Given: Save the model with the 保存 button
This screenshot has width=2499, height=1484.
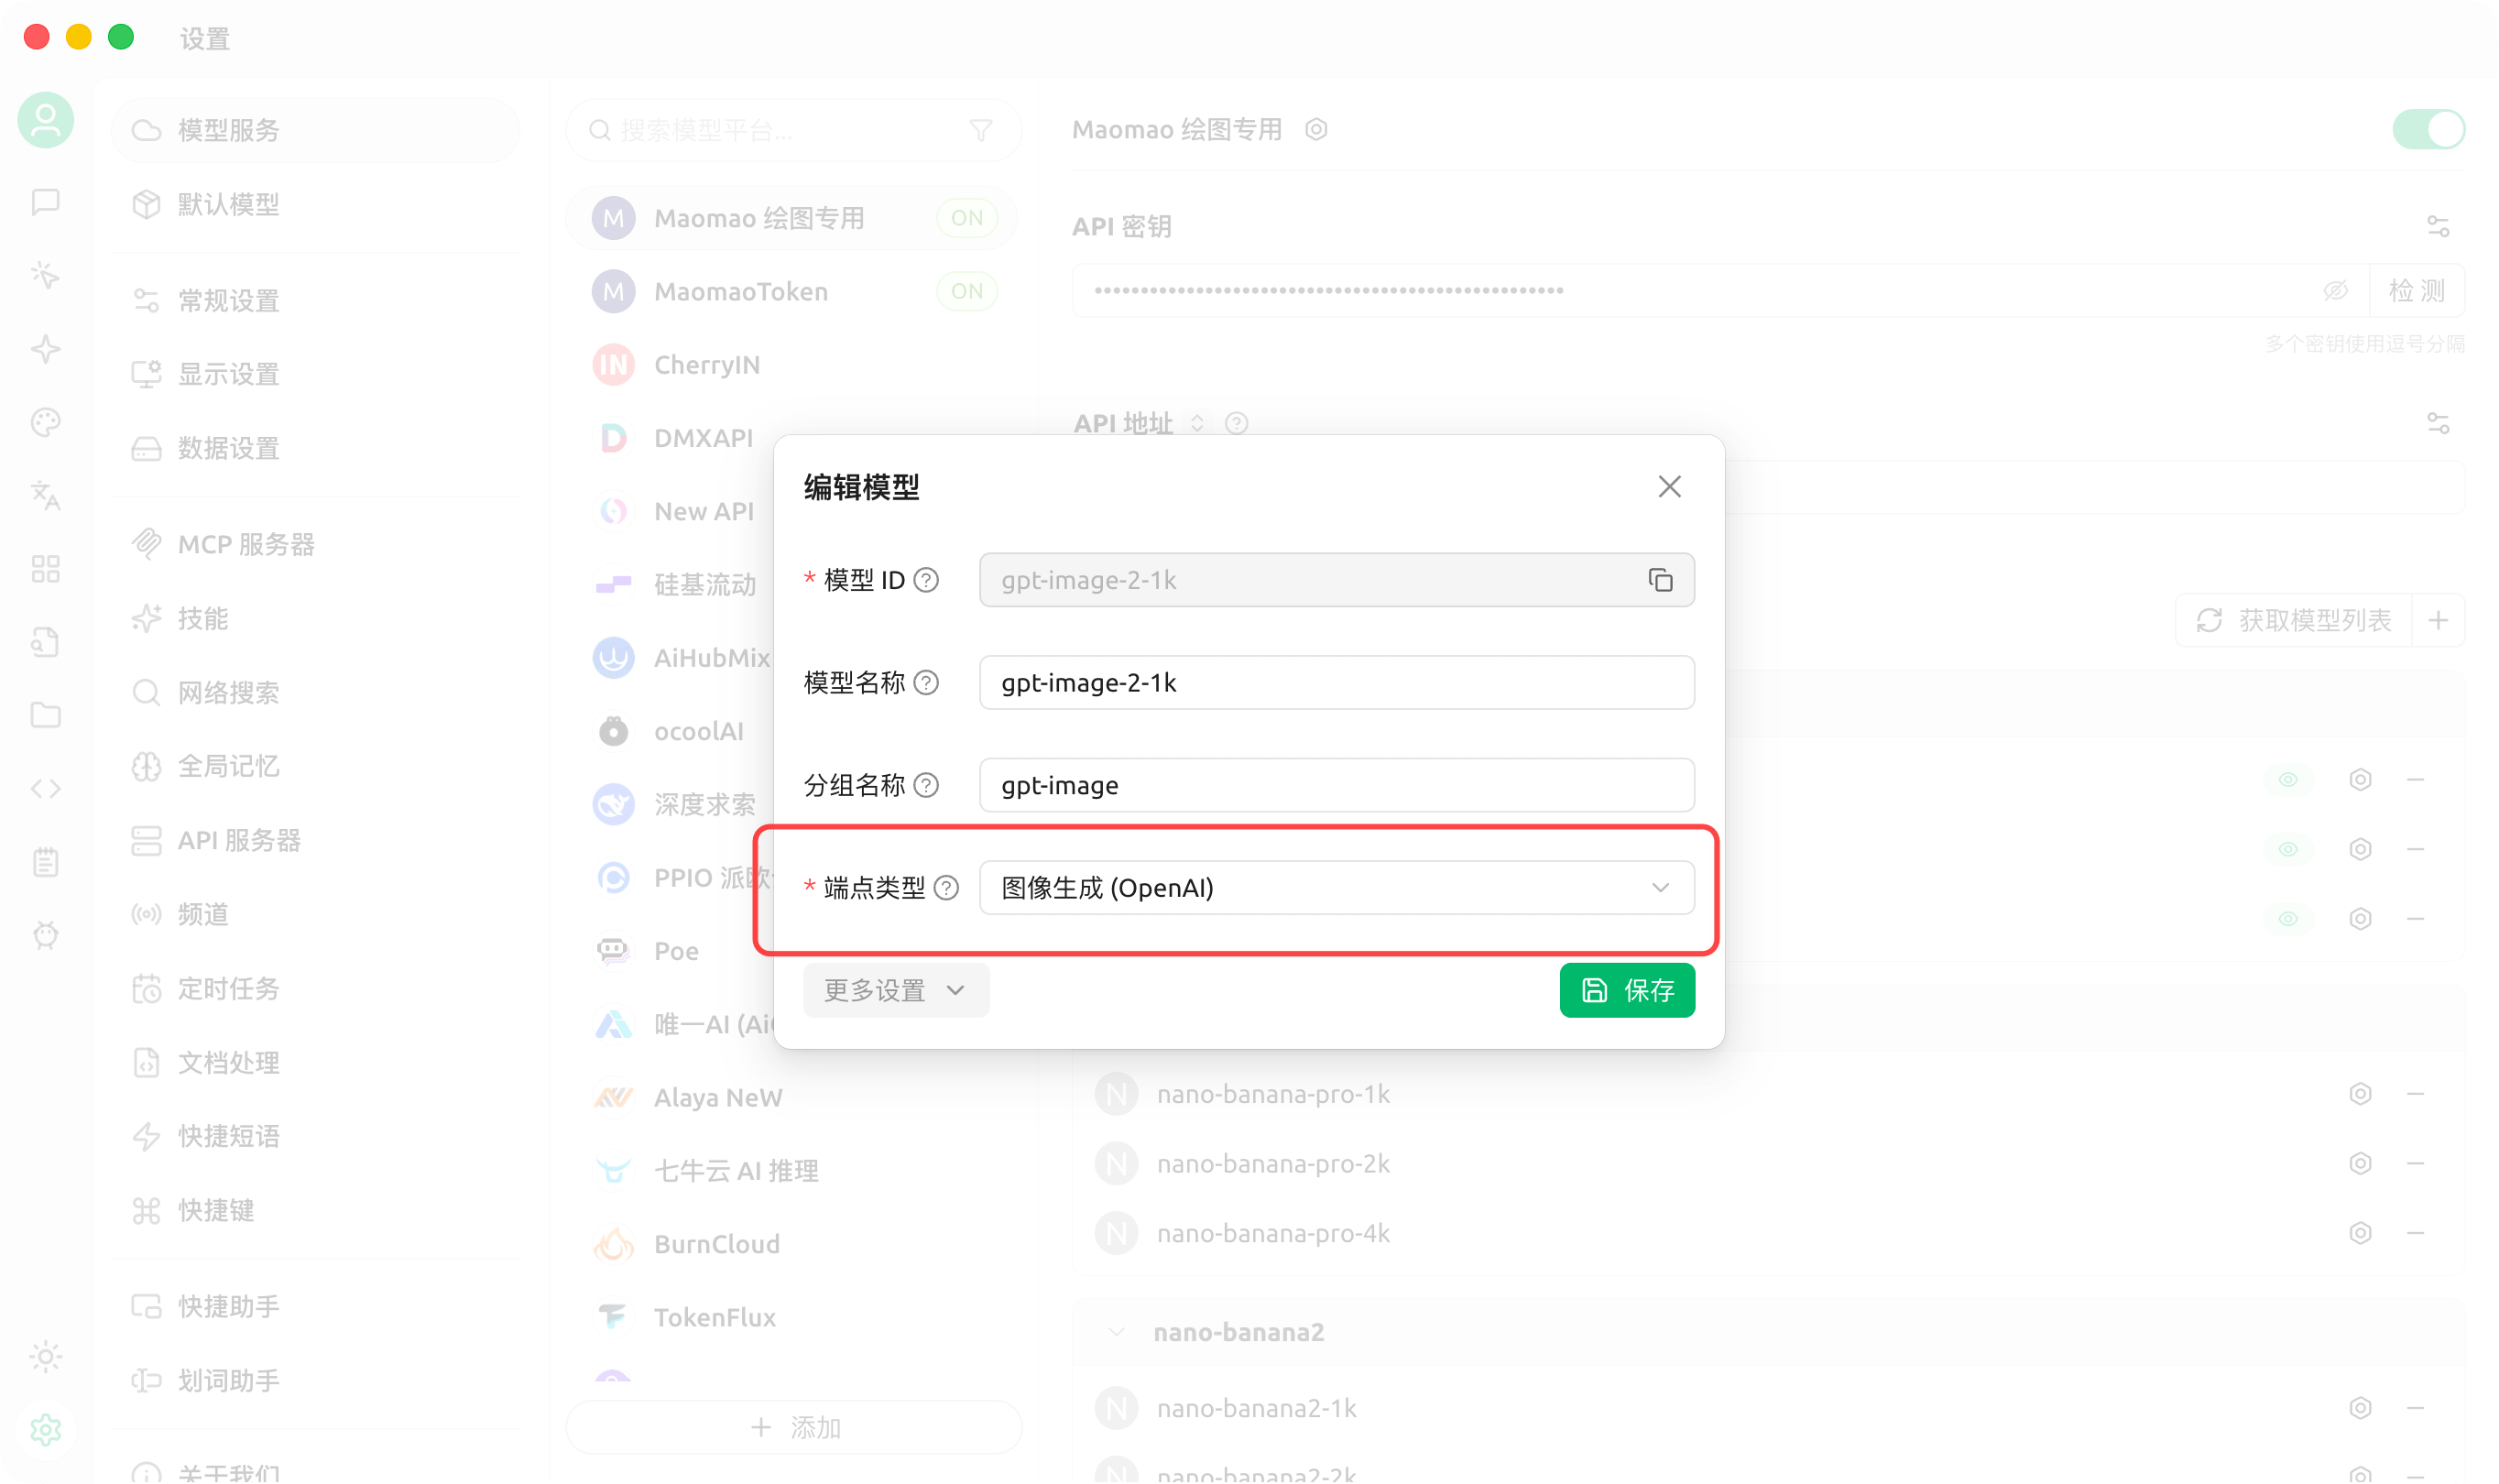Looking at the screenshot, I should coord(1627,990).
